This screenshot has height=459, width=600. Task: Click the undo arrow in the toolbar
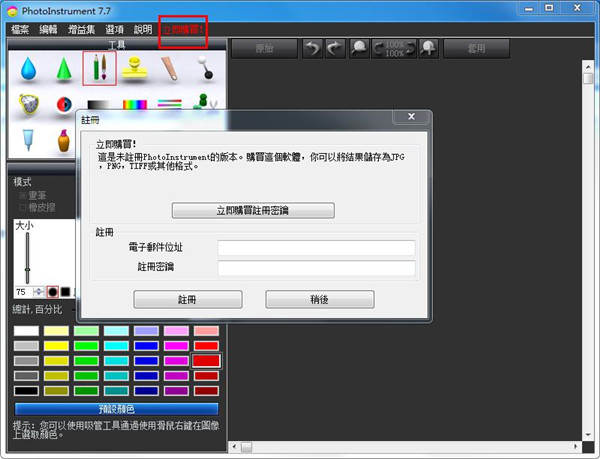[x=312, y=49]
